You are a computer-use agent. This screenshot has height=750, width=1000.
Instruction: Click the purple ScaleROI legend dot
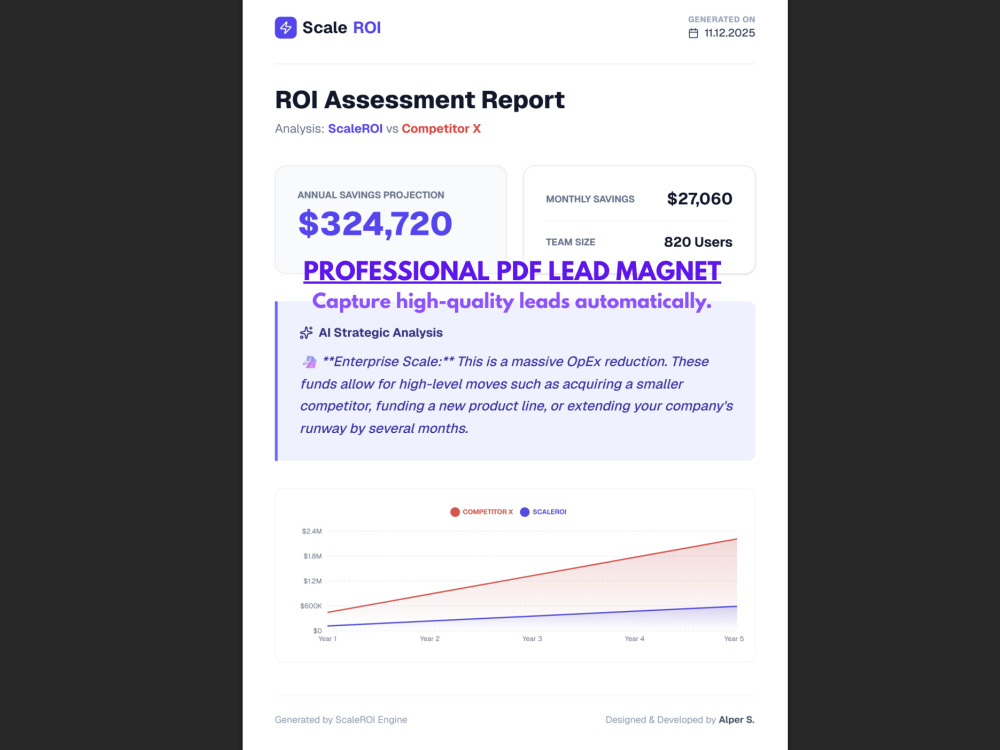525,512
